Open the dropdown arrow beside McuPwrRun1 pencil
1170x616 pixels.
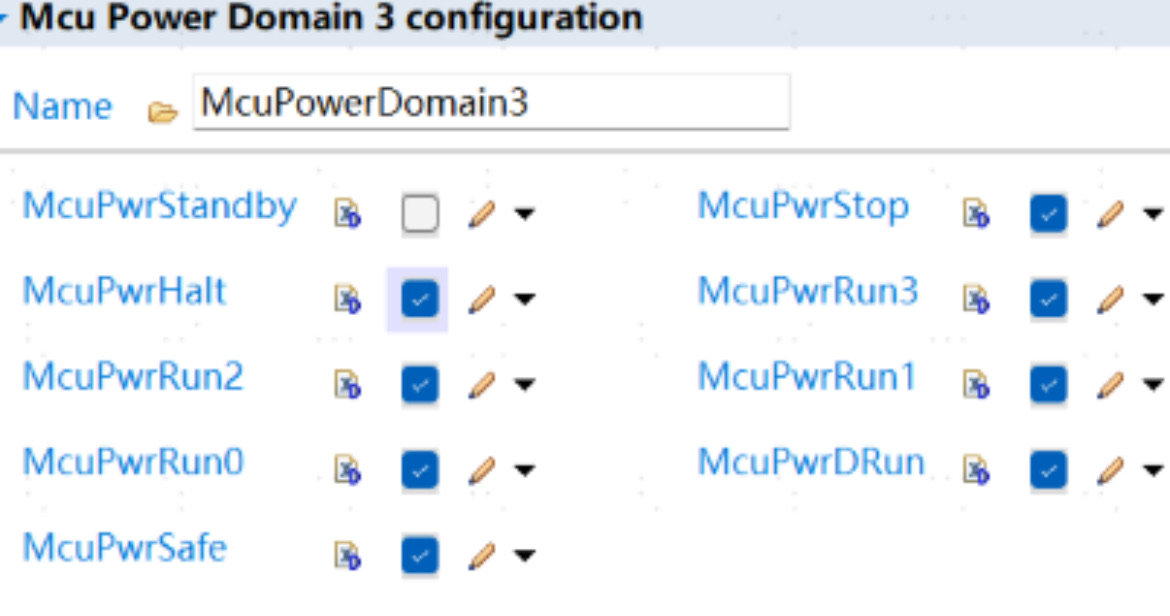coord(1154,386)
